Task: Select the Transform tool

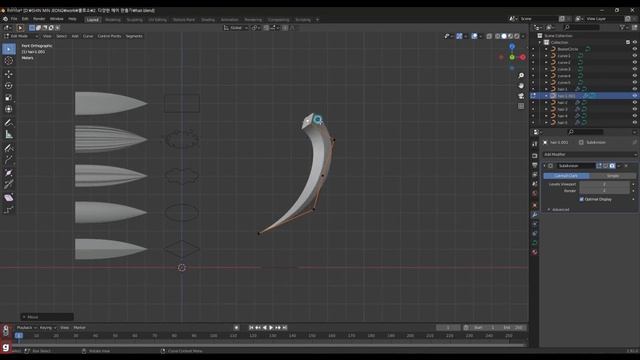Action: tap(9, 109)
